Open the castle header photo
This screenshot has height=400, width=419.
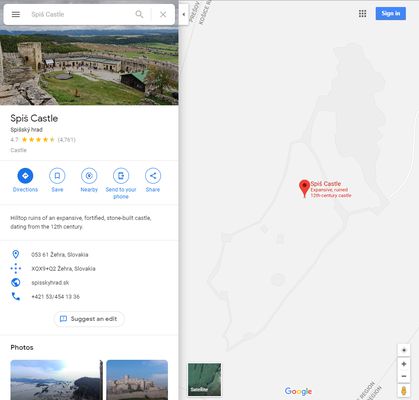tap(89, 67)
